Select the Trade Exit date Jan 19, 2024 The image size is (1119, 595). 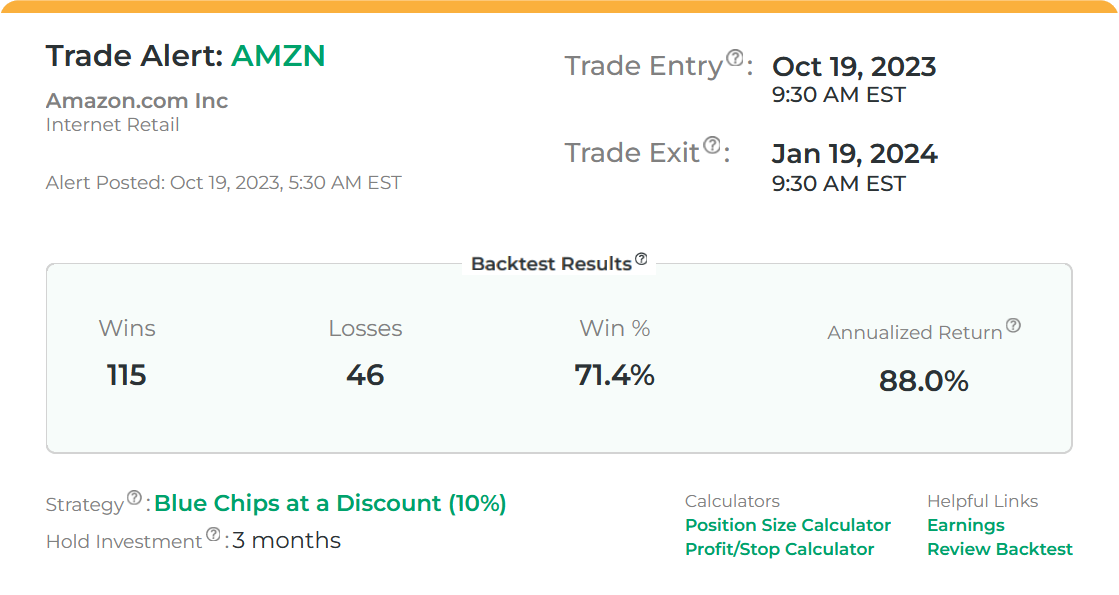(854, 154)
